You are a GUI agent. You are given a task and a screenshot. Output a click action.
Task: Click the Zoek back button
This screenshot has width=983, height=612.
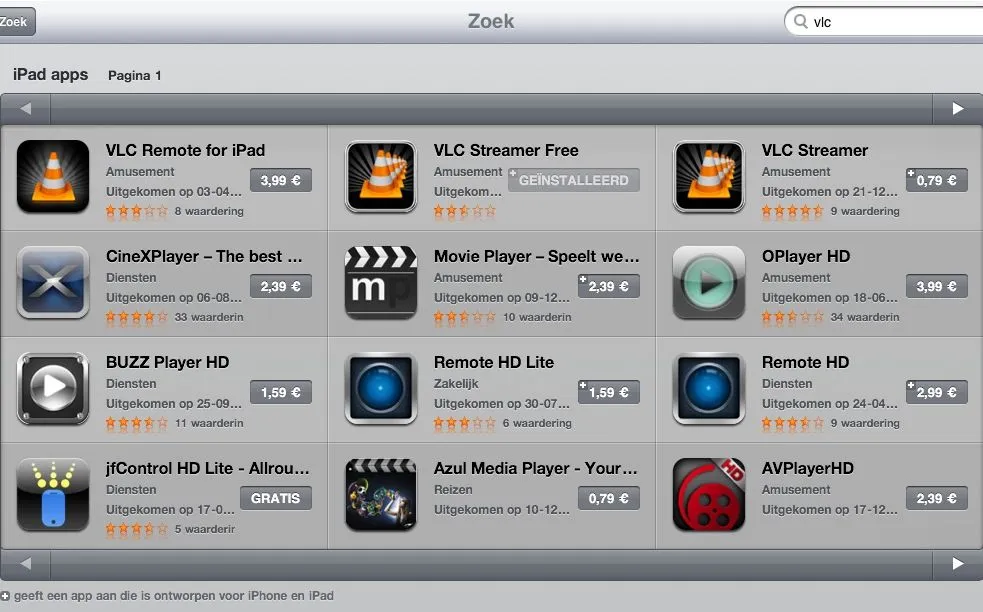tap(15, 22)
